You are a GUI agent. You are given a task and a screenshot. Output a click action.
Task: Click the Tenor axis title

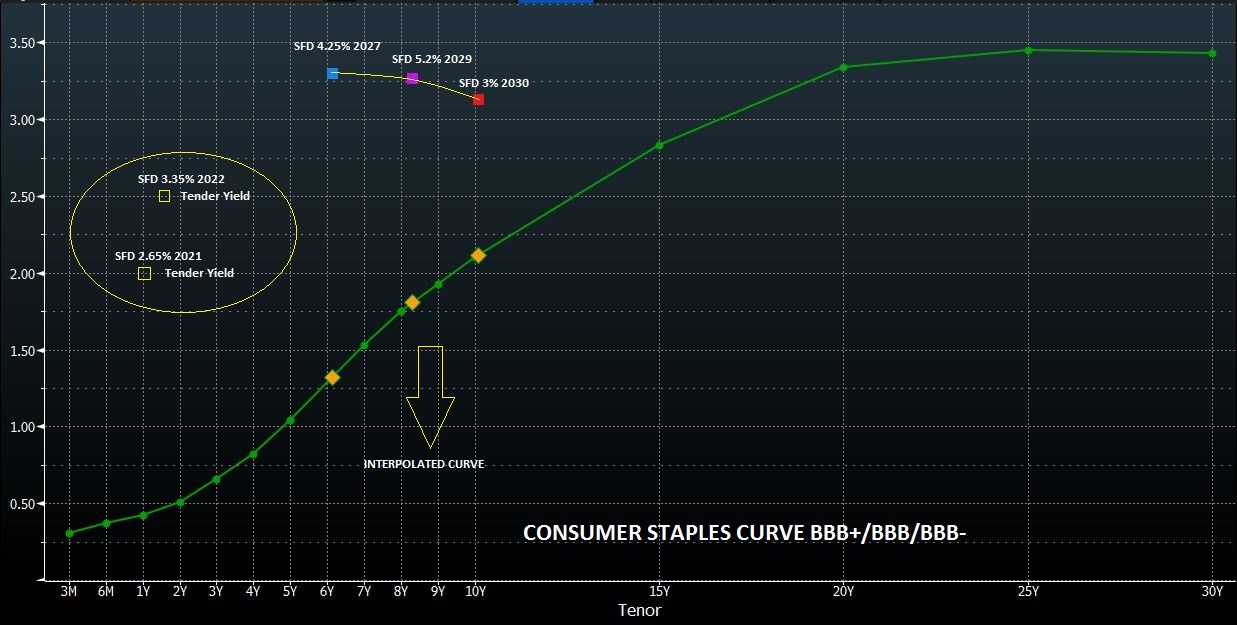(639, 610)
